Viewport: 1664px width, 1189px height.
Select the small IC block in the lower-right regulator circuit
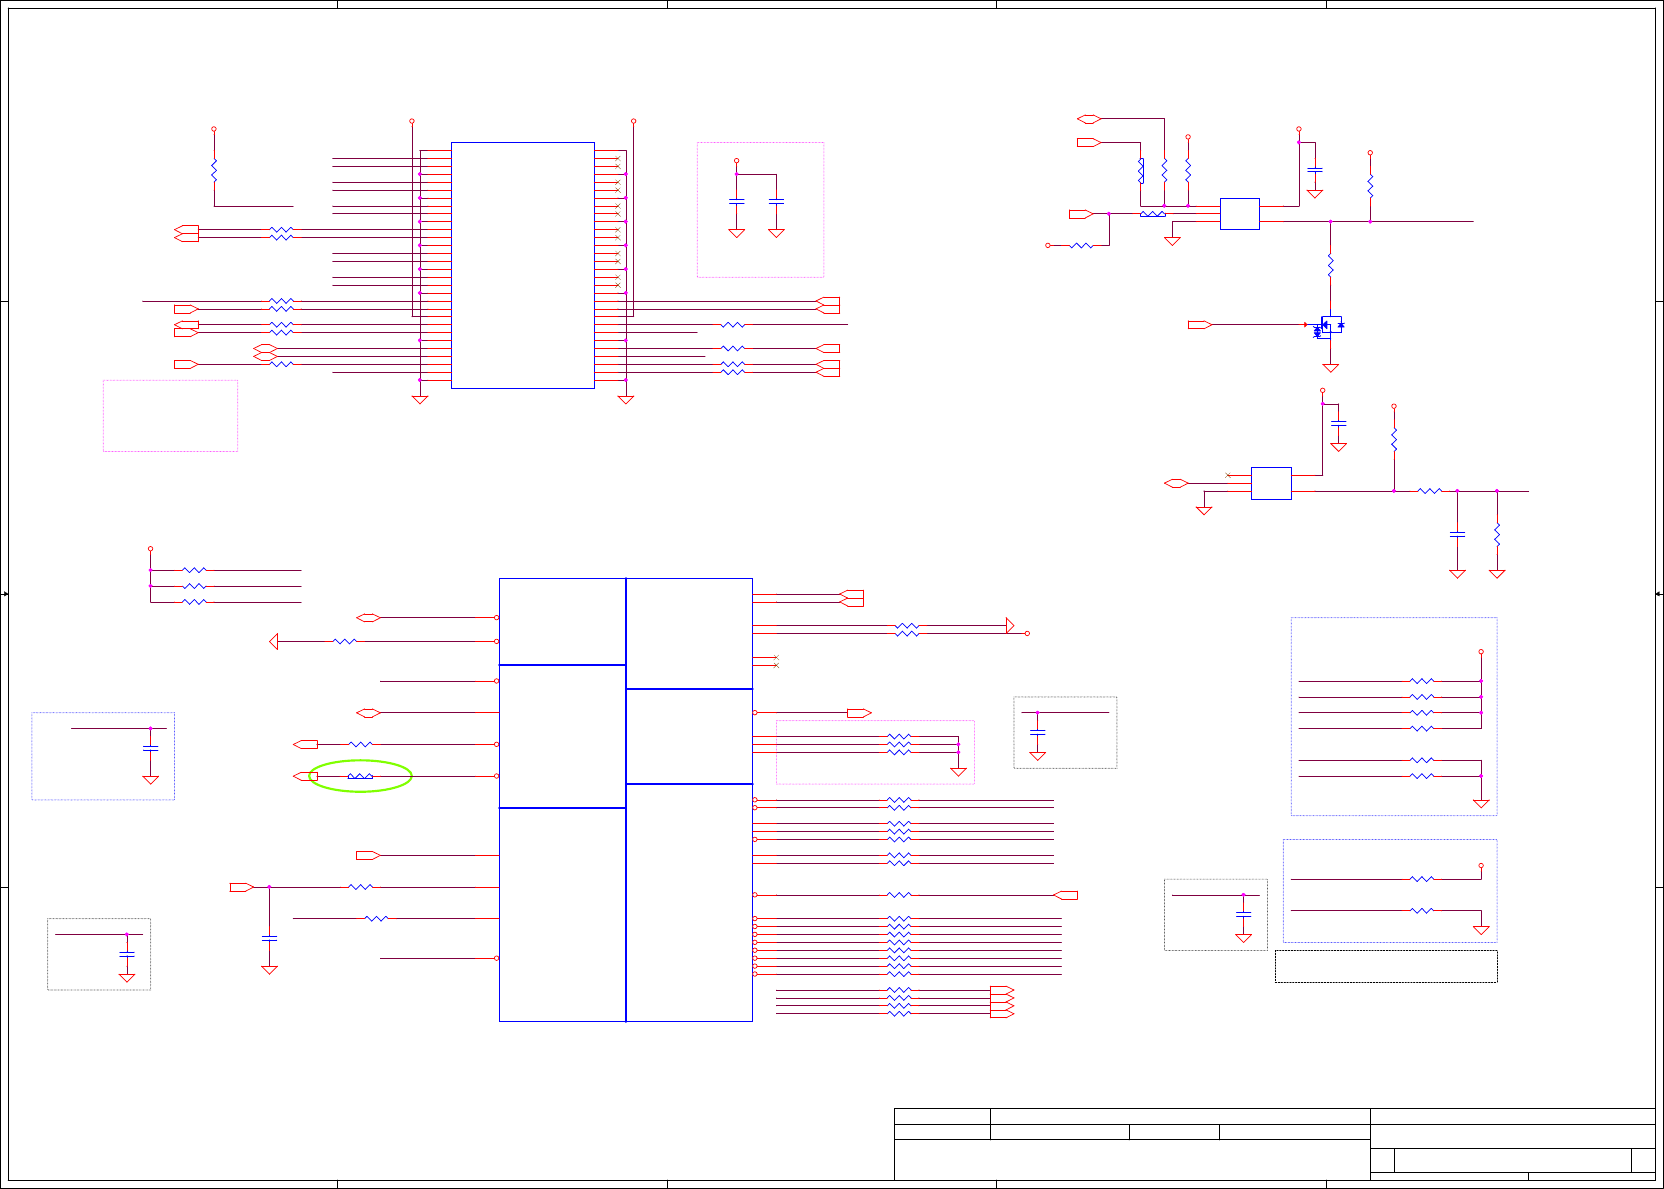pos(1271,483)
